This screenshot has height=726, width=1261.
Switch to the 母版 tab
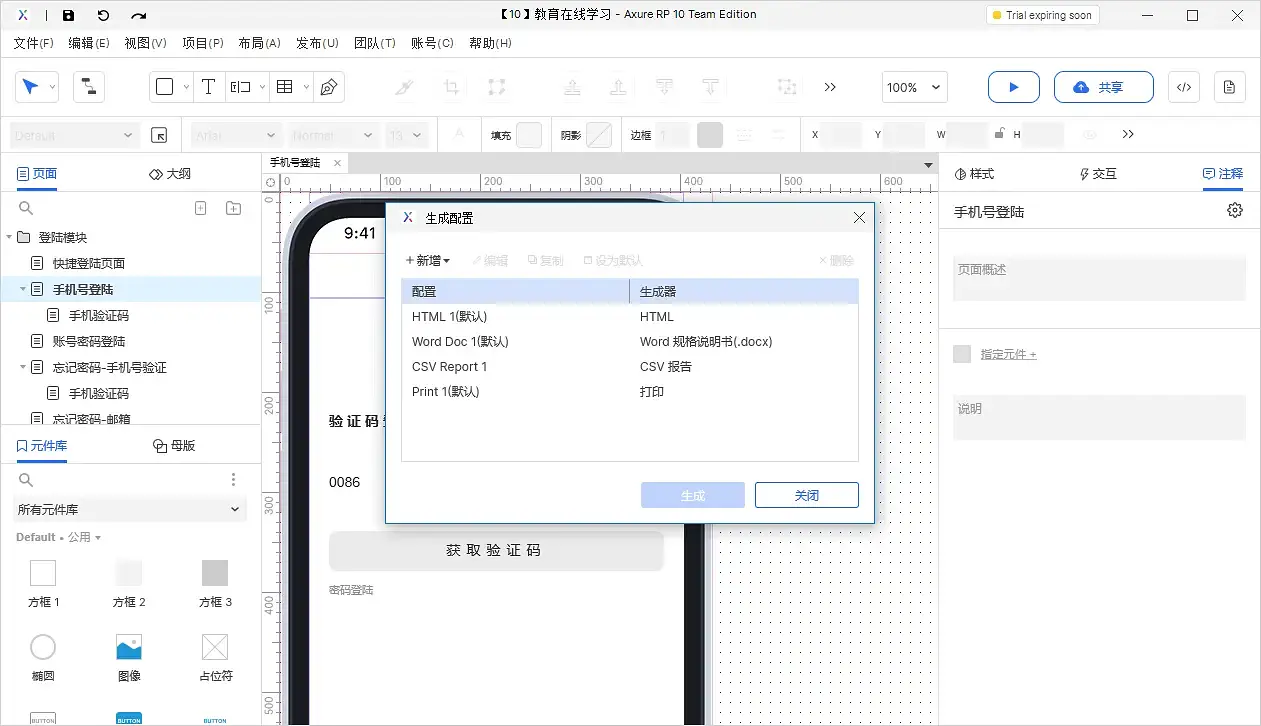click(175, 445)
